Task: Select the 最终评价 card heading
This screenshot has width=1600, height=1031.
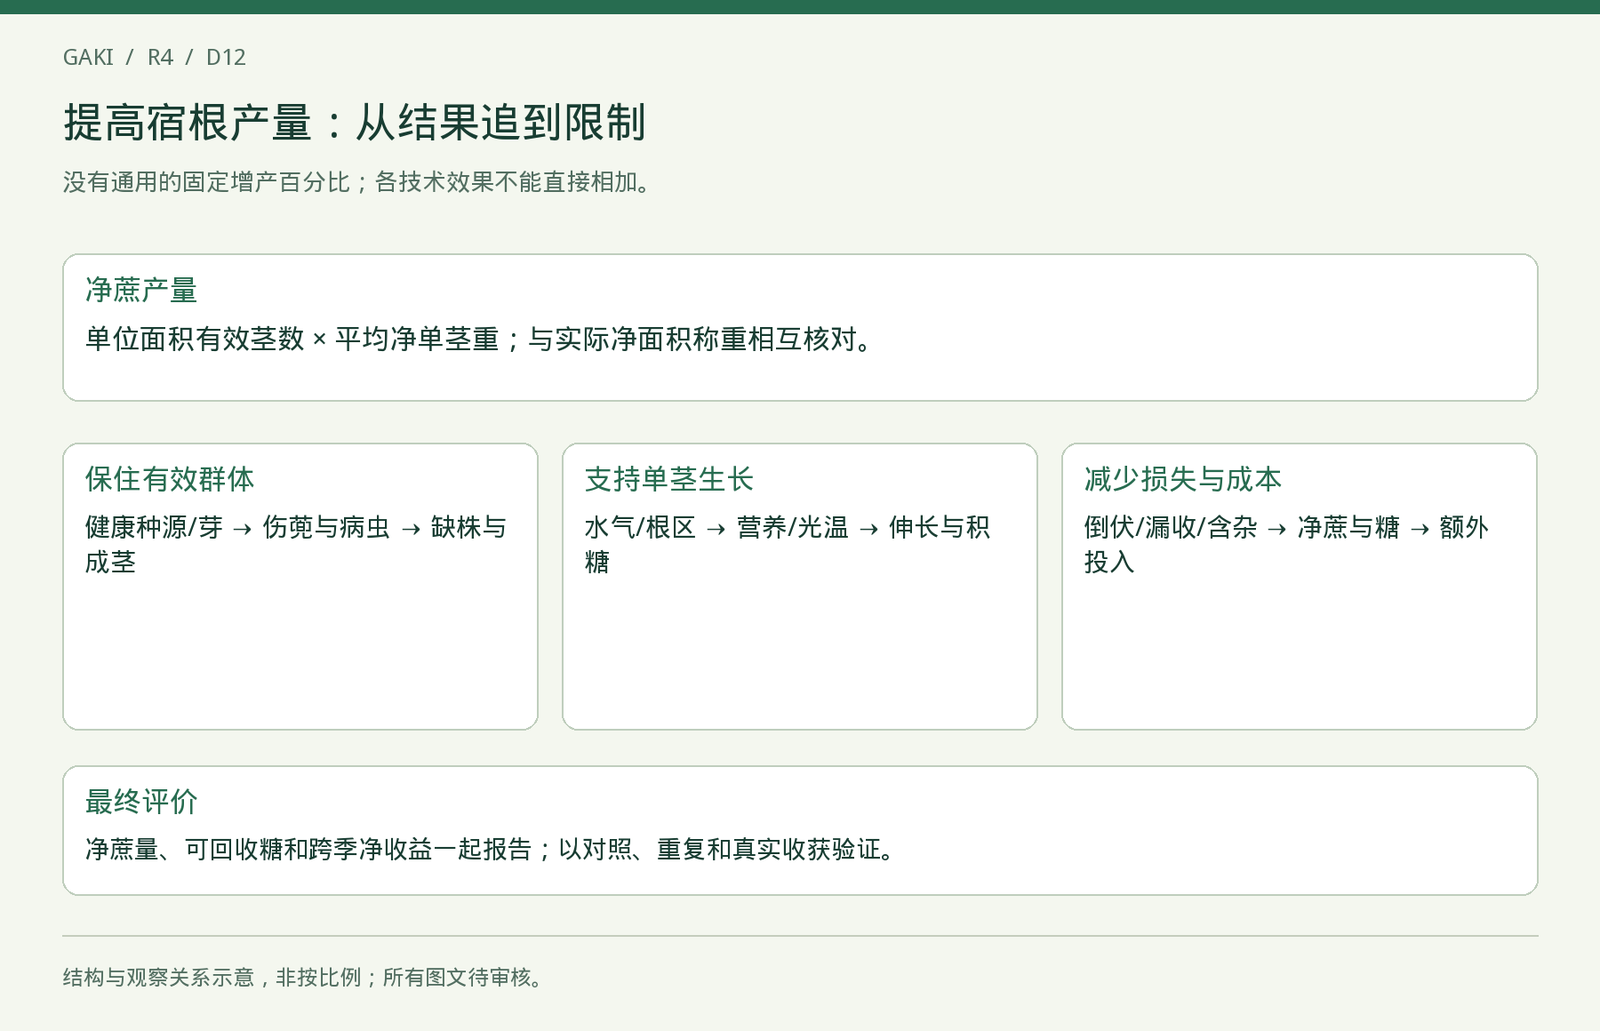Action: (141, 801)
